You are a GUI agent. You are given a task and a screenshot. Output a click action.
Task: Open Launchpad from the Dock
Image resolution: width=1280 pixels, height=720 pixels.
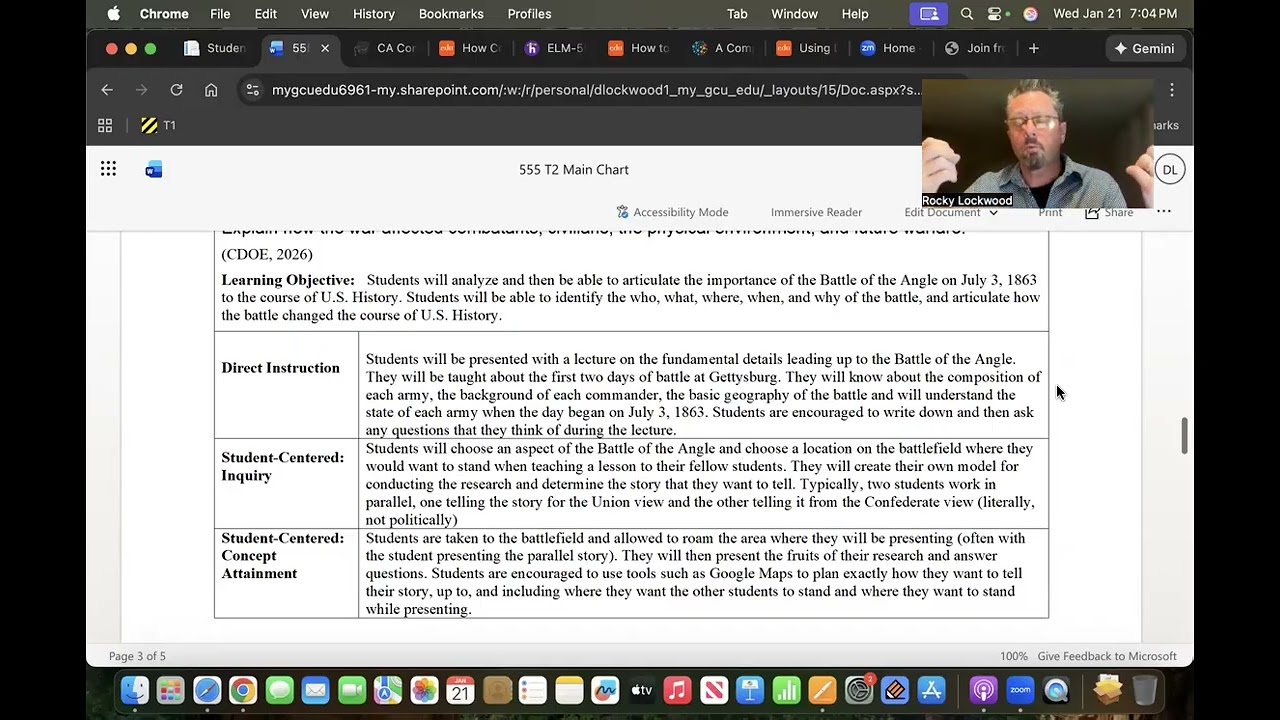170,690
